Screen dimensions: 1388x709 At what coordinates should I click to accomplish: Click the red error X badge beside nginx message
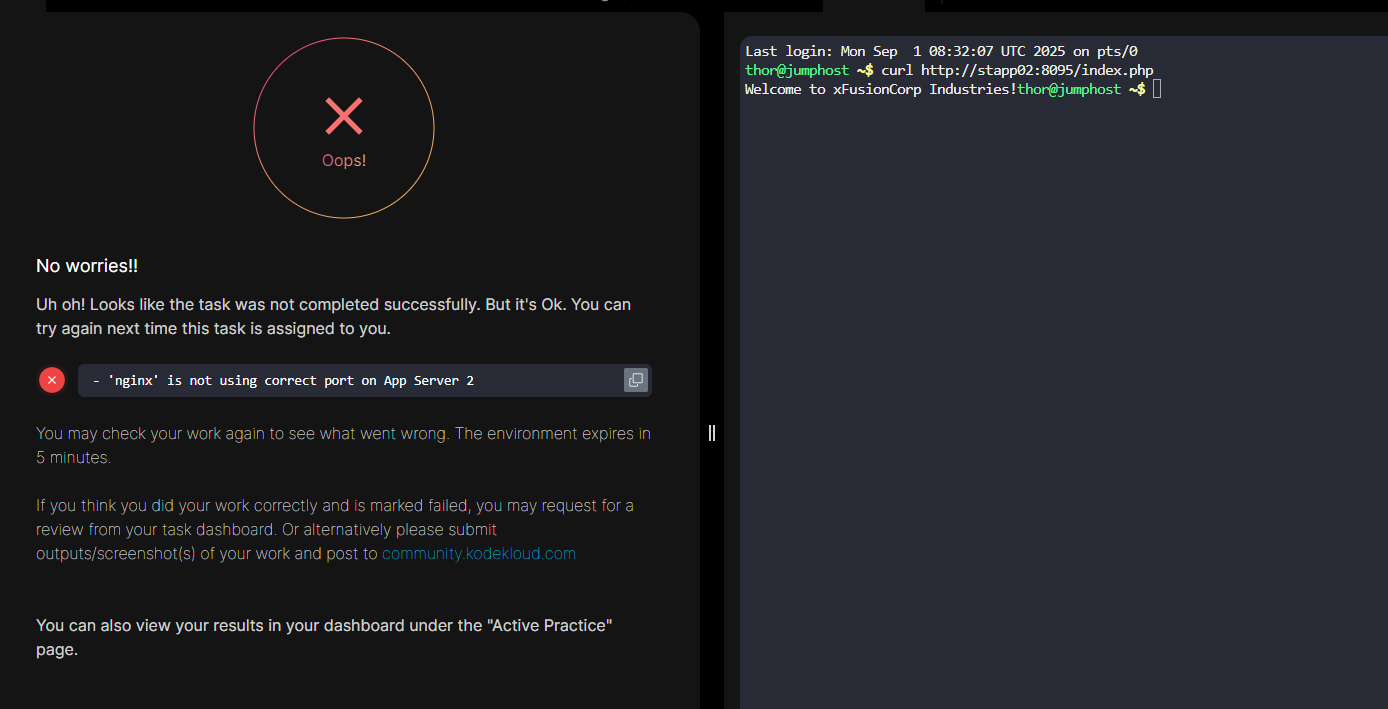click(x=52, y=380)
